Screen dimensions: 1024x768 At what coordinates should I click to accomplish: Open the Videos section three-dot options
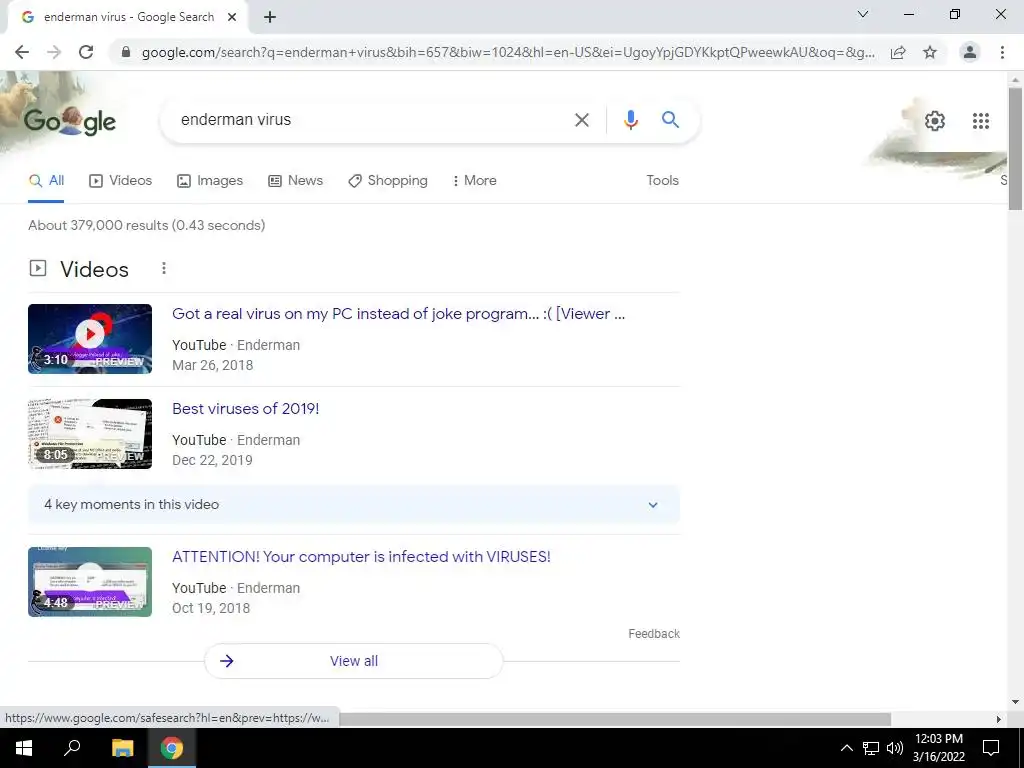click(164, 268)
